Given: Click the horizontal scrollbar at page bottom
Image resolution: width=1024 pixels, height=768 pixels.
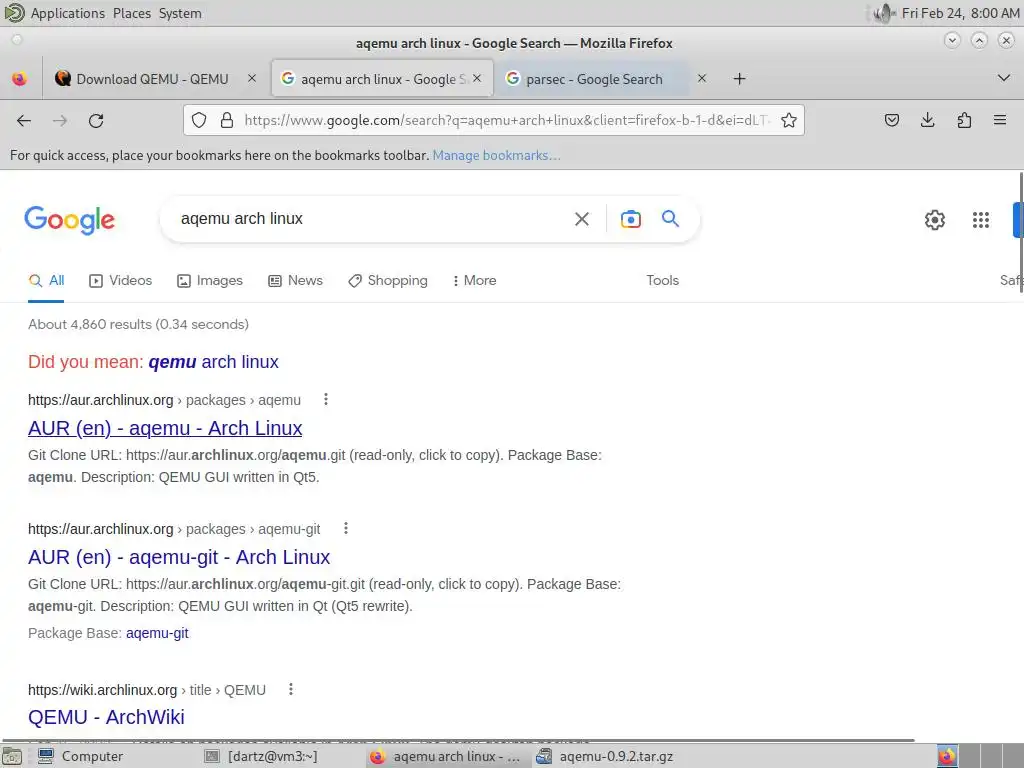Looking at the screenshot, I should [x=458, y=741].
